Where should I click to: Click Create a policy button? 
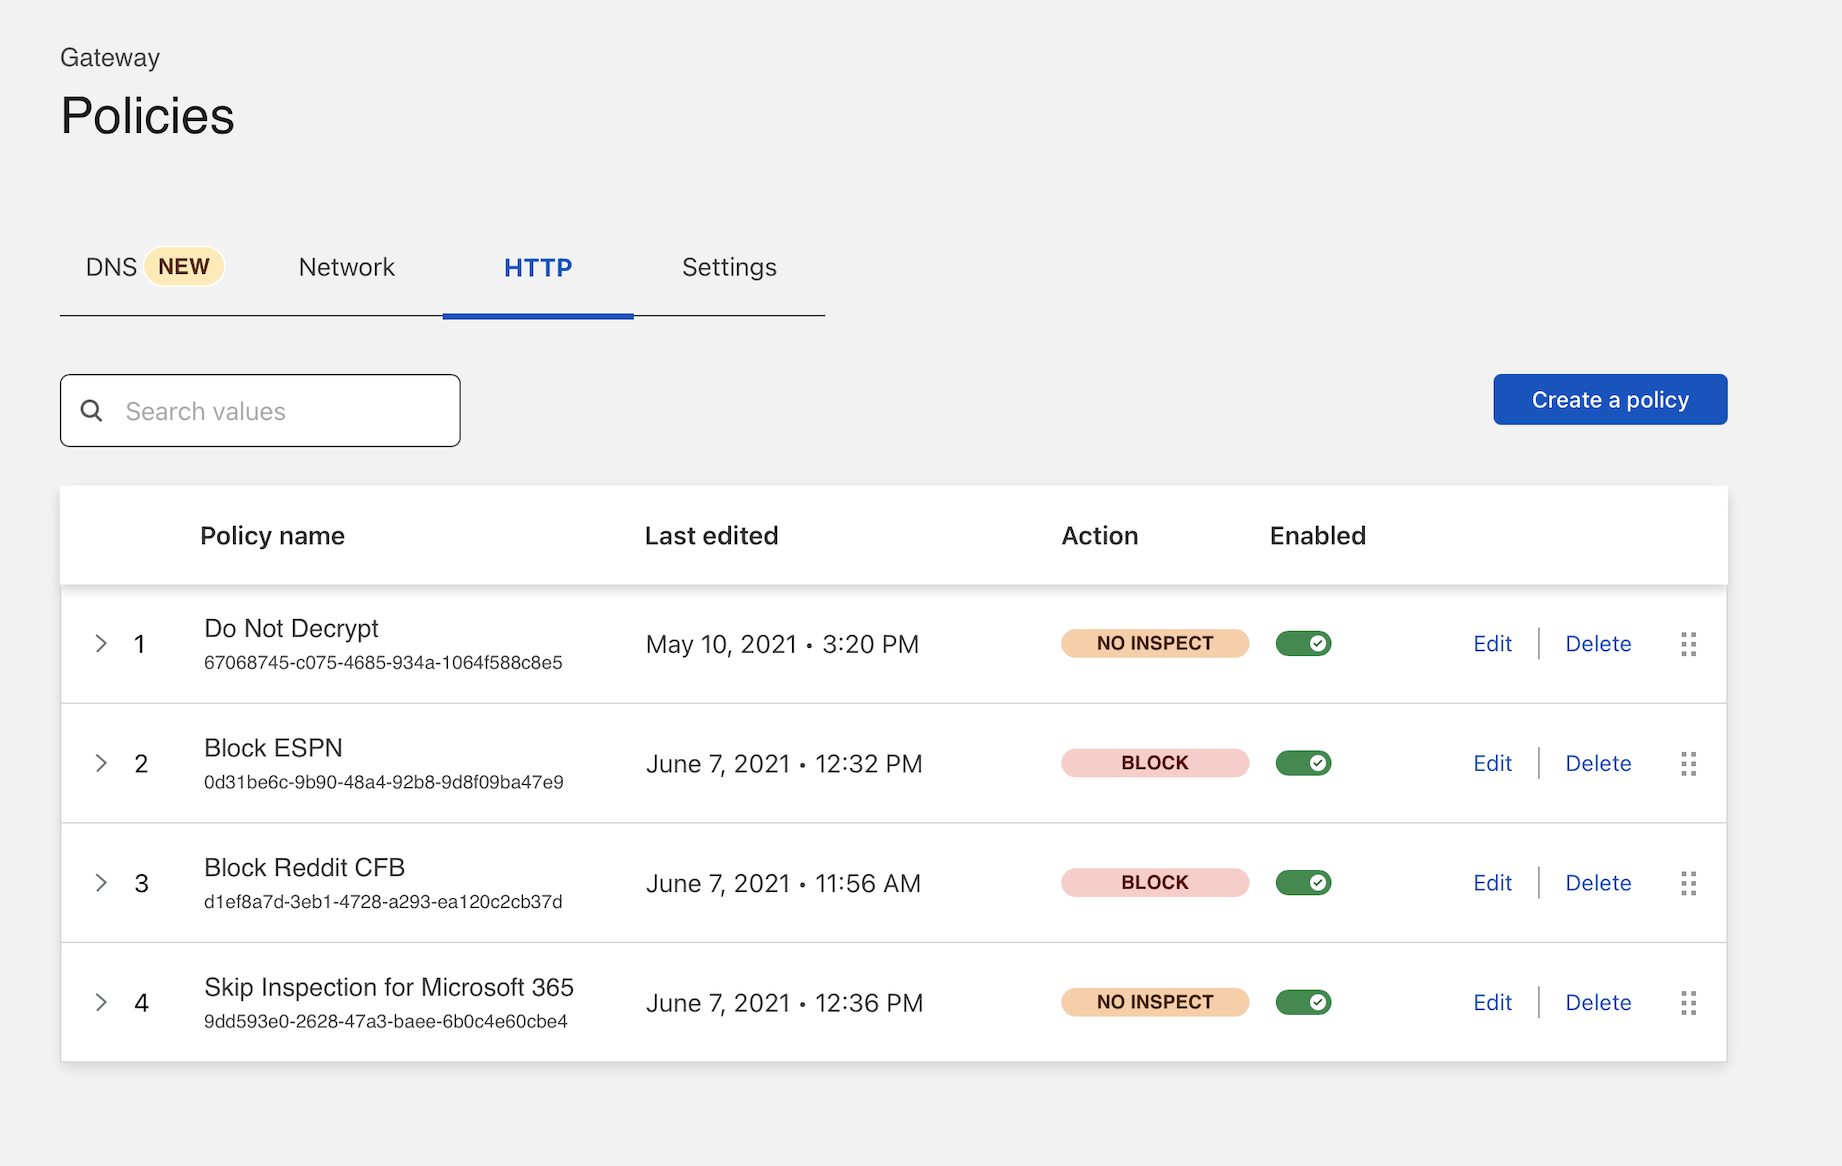point(1609,400)
